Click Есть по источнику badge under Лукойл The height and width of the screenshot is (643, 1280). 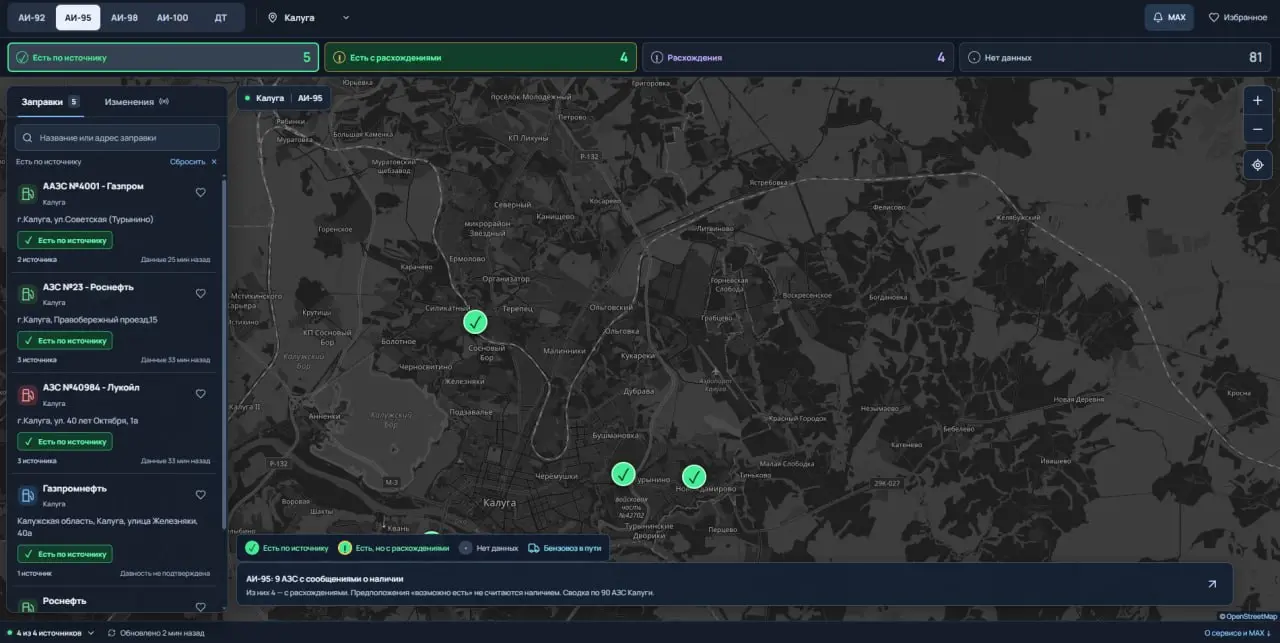(65, 441)
